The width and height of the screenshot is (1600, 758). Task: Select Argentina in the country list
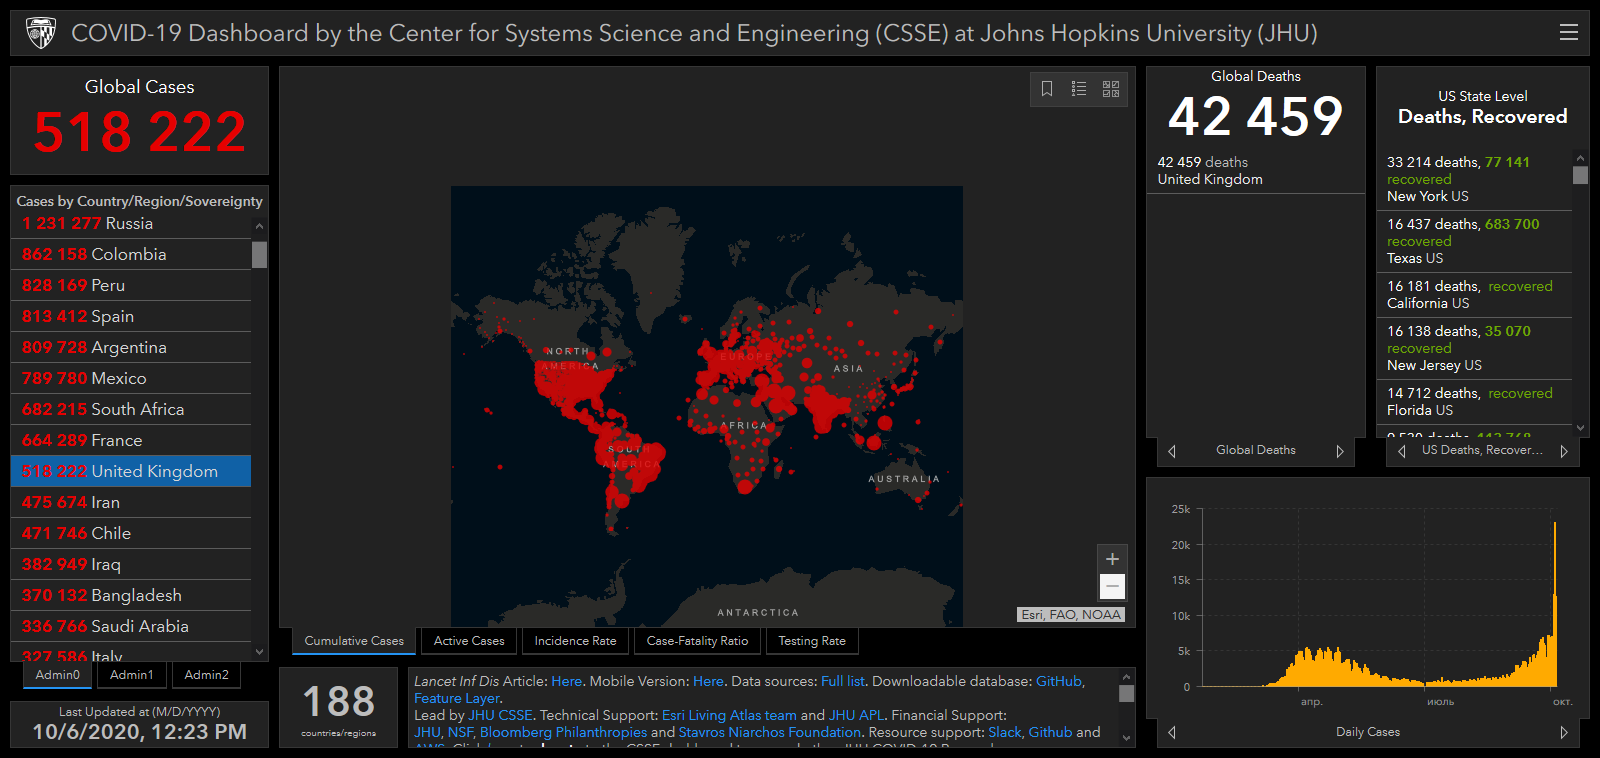point(131,347)
